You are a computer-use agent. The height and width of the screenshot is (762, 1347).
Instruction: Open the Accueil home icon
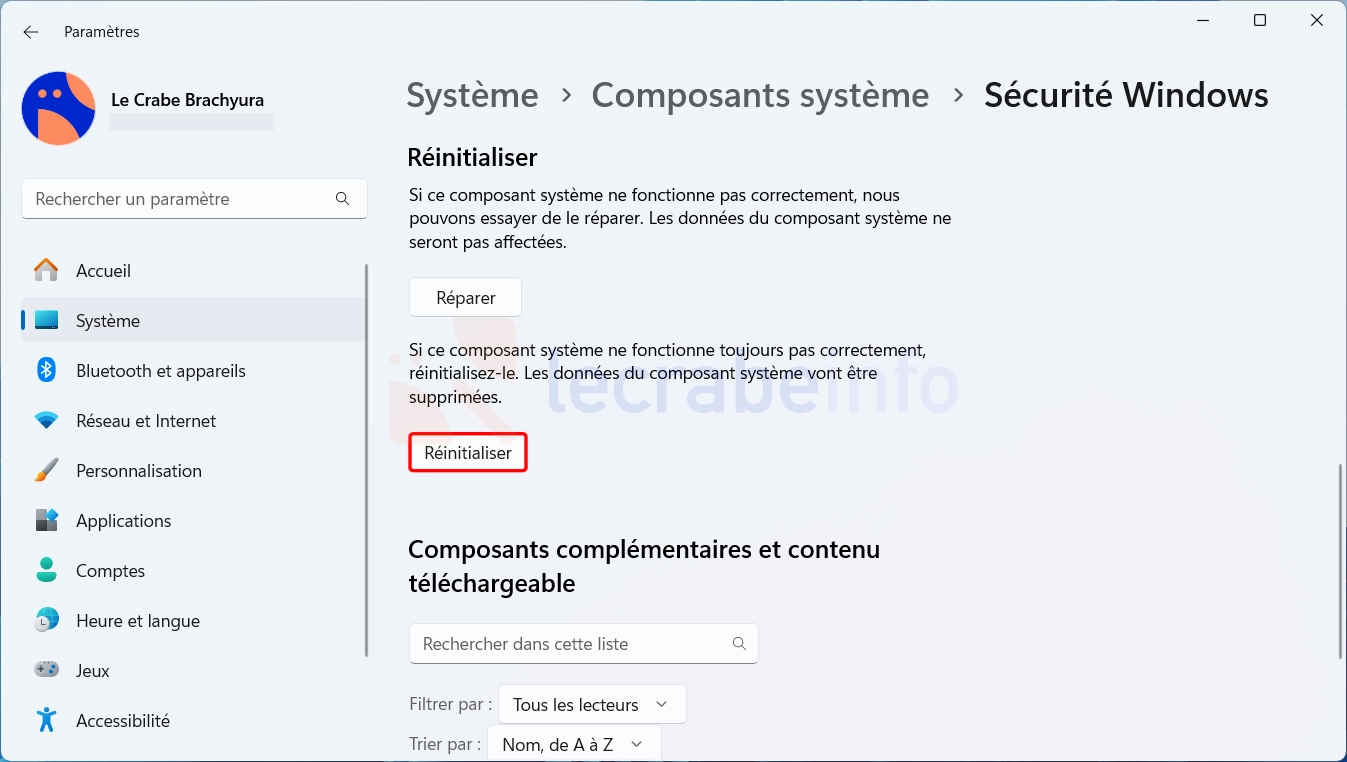tap(46, 271)
